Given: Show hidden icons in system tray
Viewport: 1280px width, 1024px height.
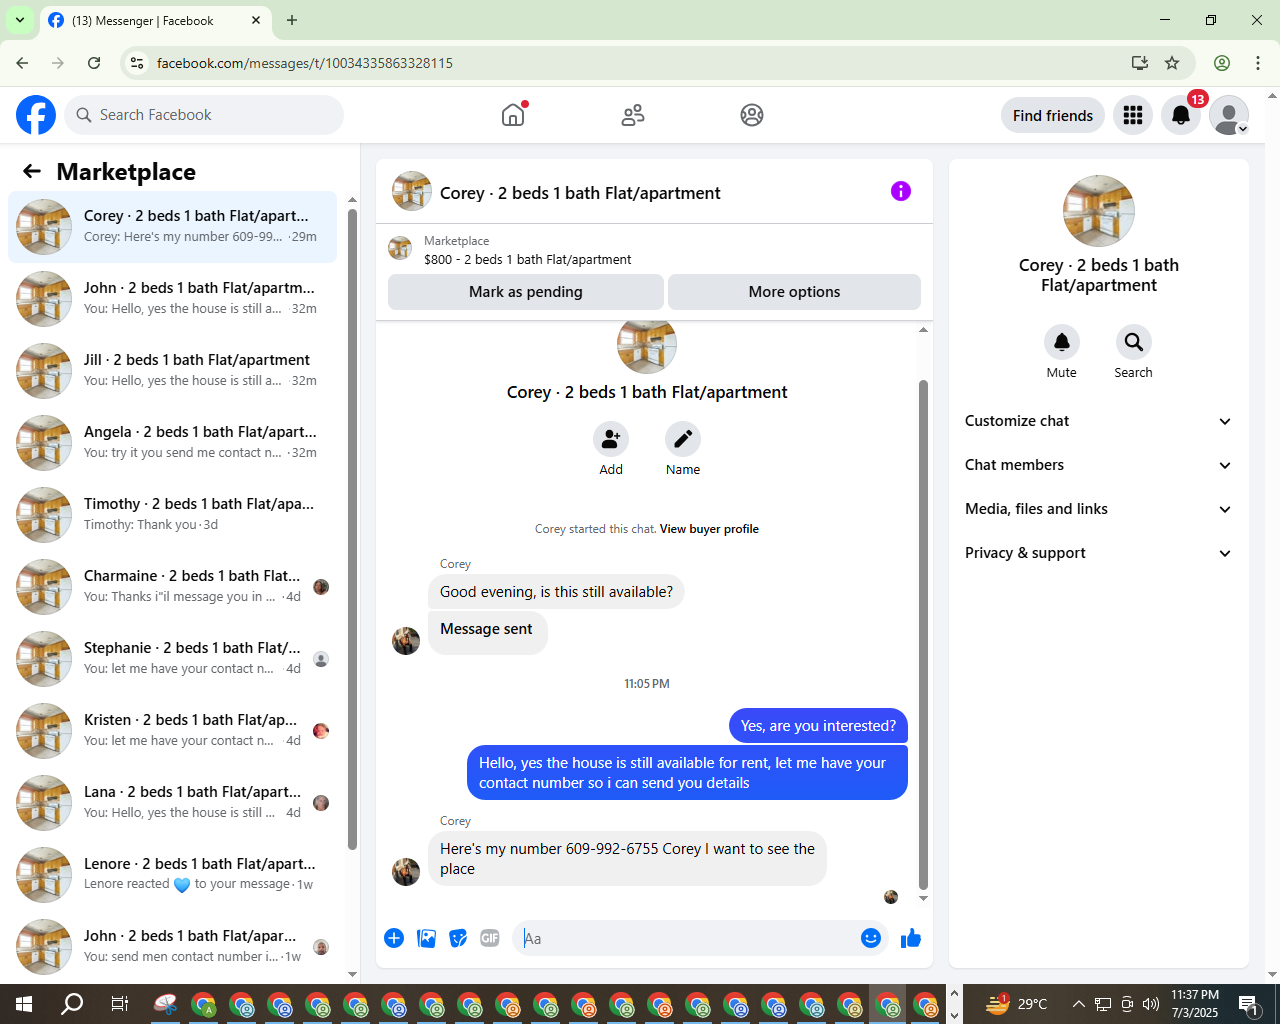Looking at the screenshot, I should (x=1078, y=1004).
